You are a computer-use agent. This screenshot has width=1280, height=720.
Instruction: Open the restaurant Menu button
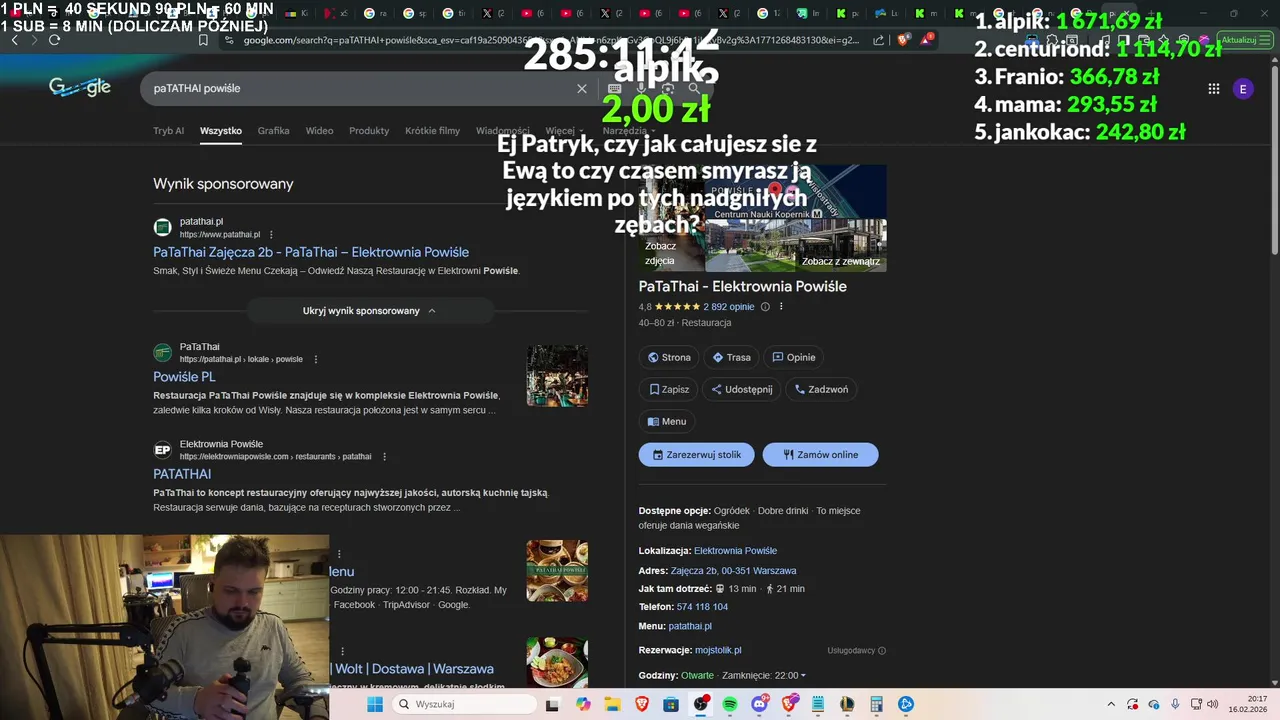(x=667, y=421)
